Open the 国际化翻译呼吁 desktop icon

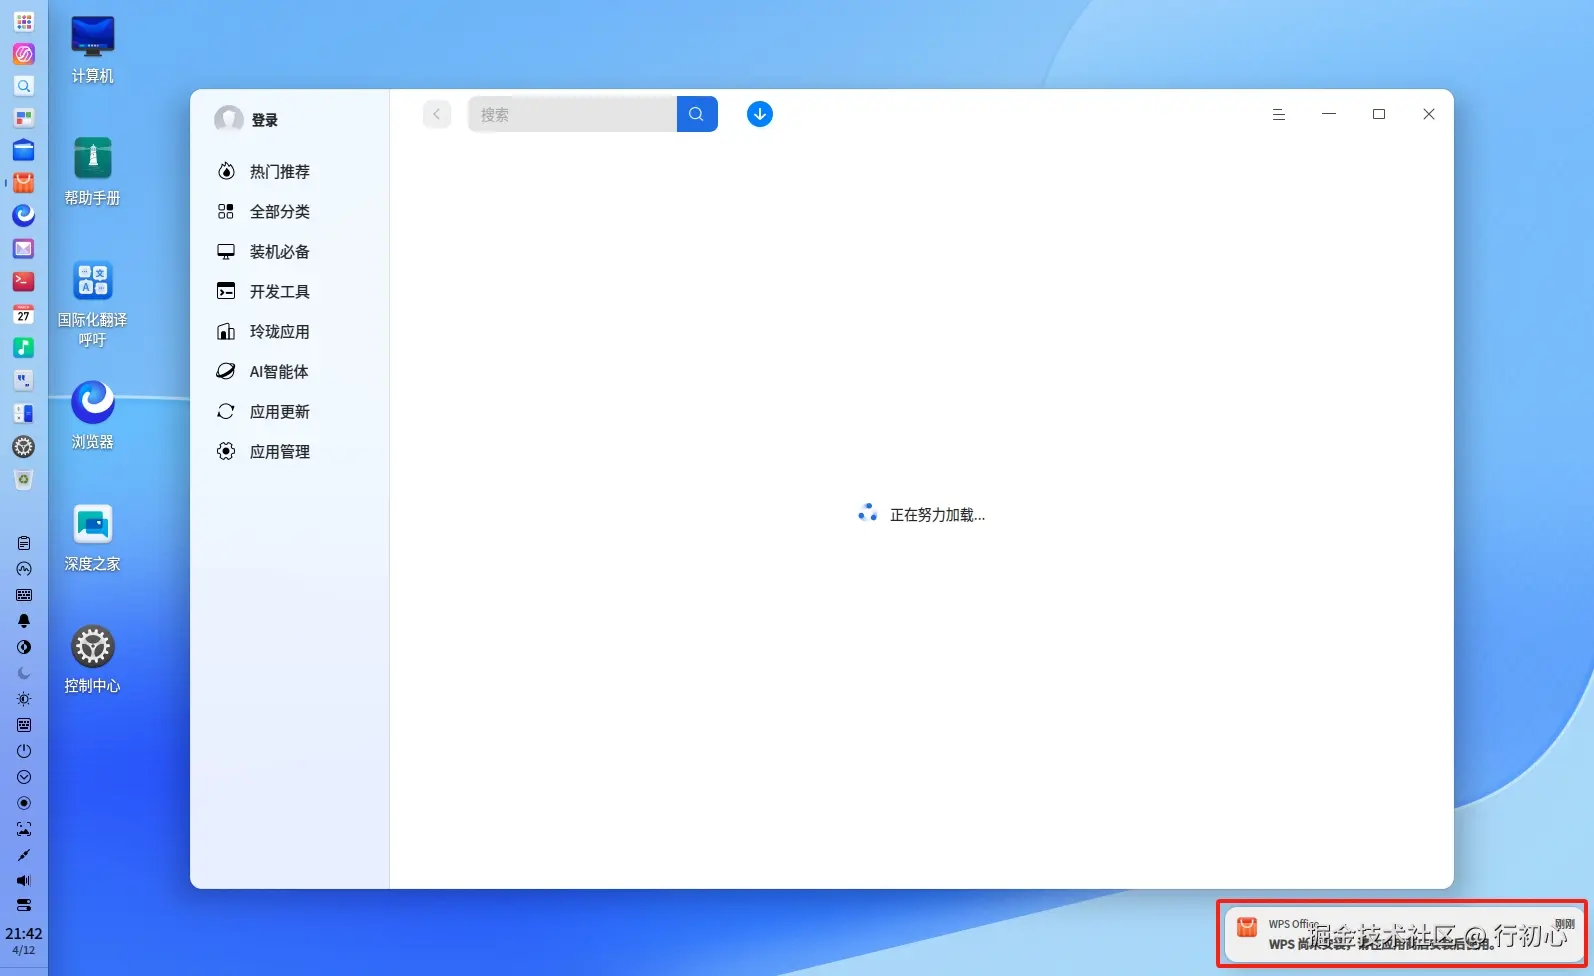pos(93,303)
